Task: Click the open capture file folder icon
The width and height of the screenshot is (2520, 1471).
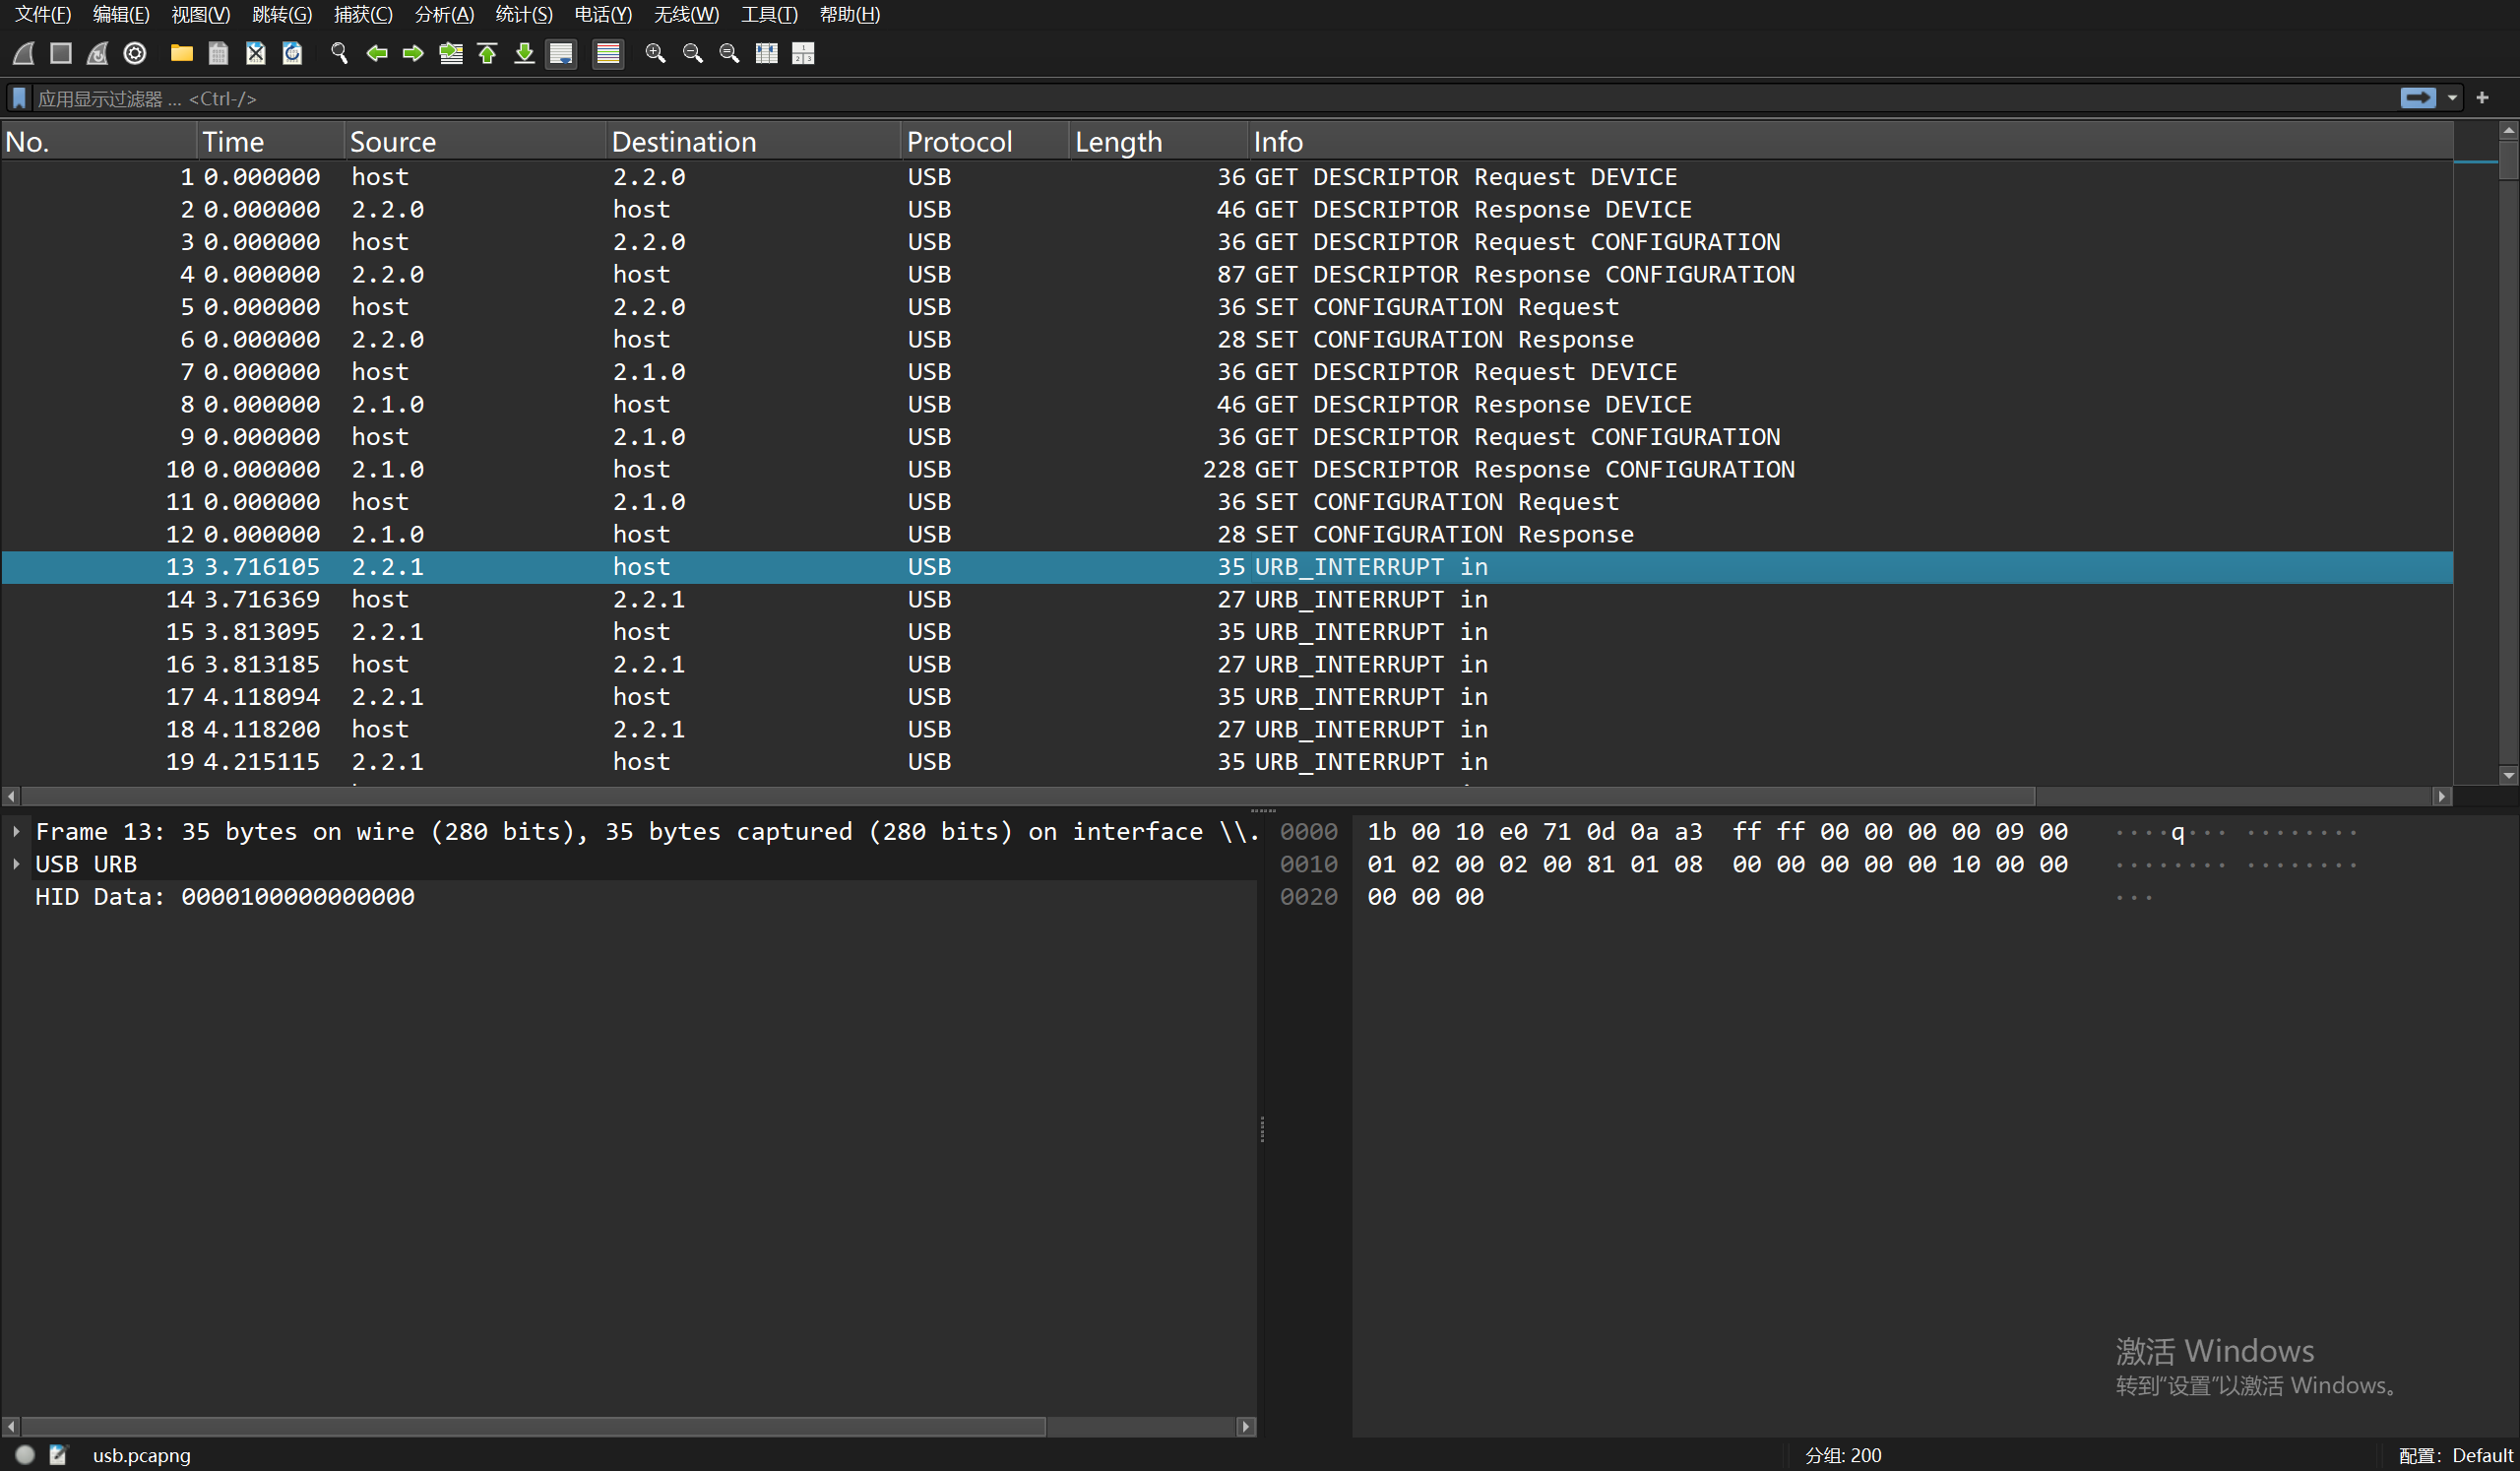Action: [x=181, y=53]
